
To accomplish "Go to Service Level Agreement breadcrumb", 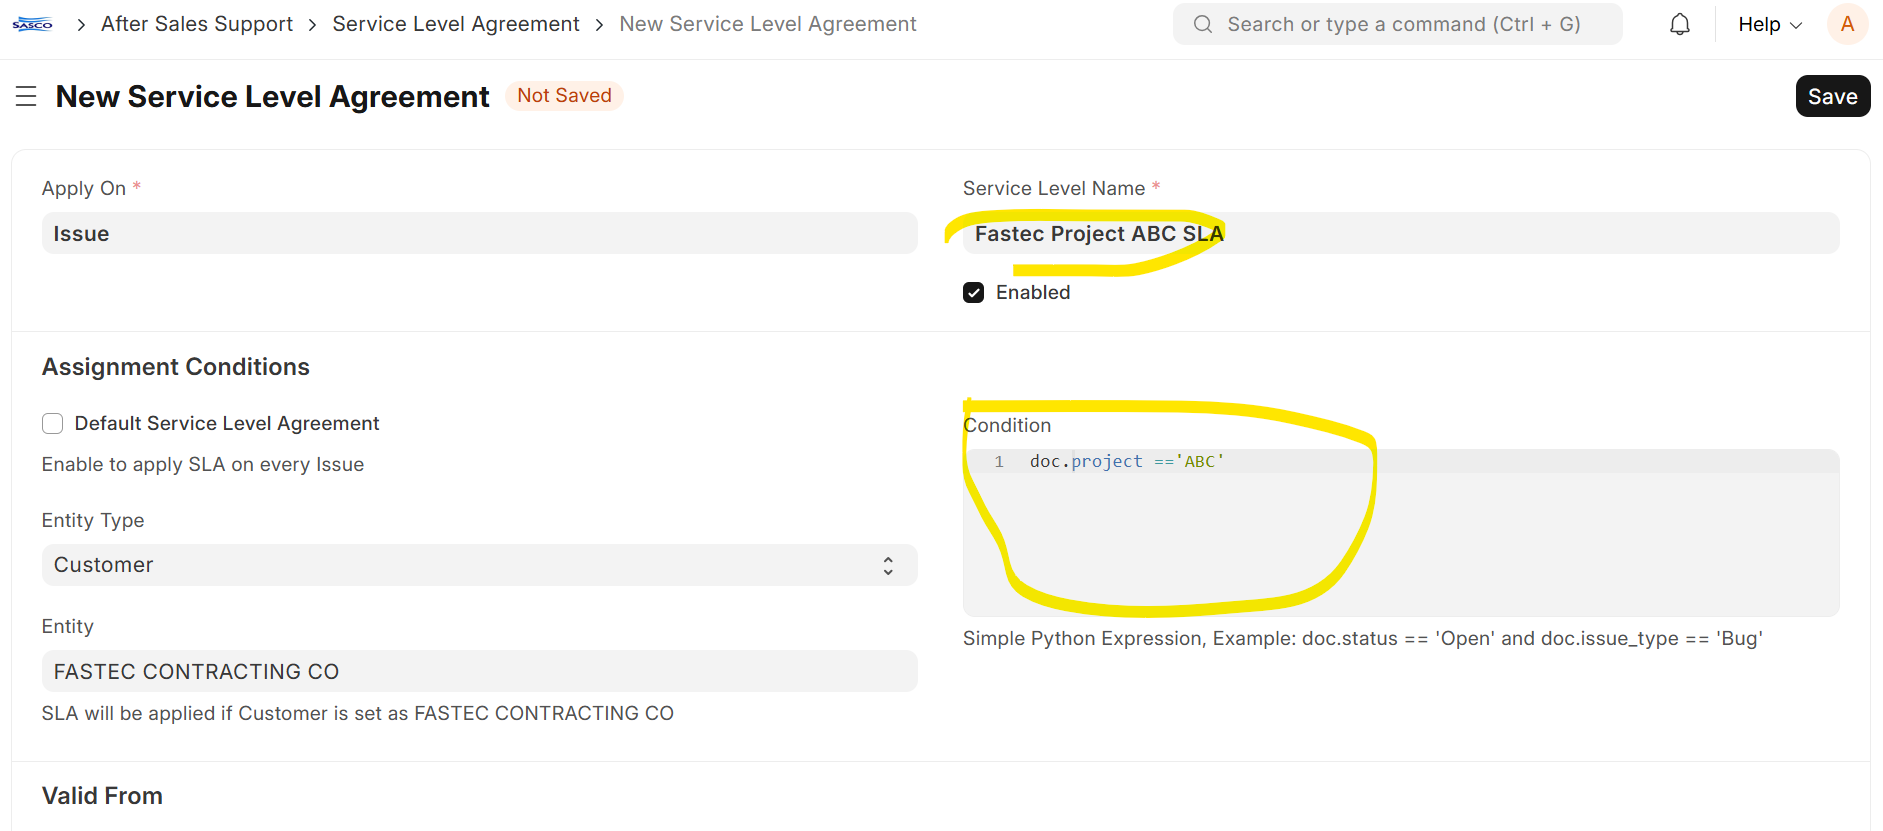I will pos(455,24).
